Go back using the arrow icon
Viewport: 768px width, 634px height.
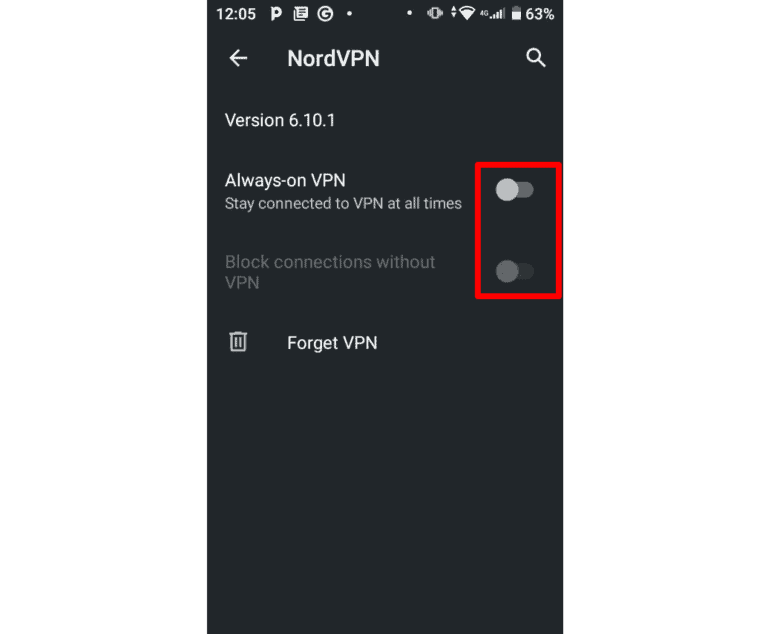(239, 58)
